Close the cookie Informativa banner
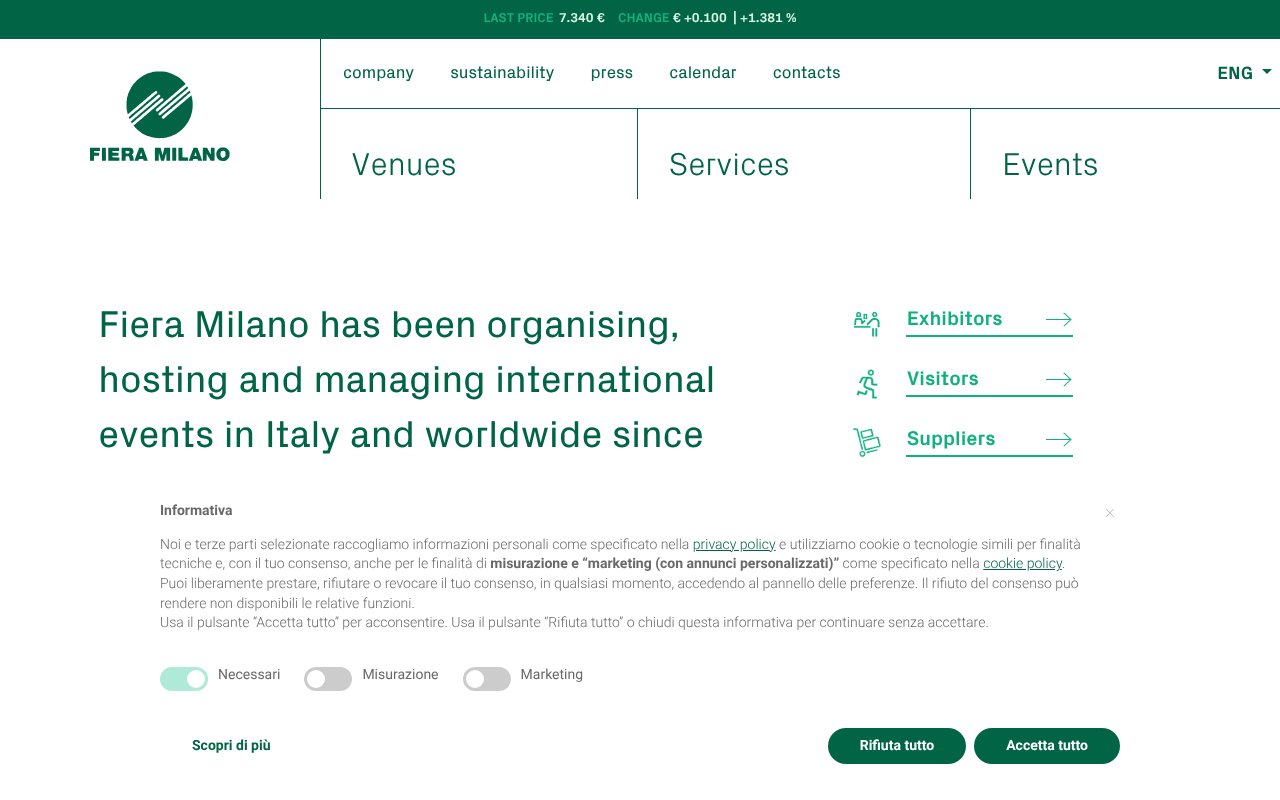1280x800 pixels. pyautogui.click(x=1109, y=513)
